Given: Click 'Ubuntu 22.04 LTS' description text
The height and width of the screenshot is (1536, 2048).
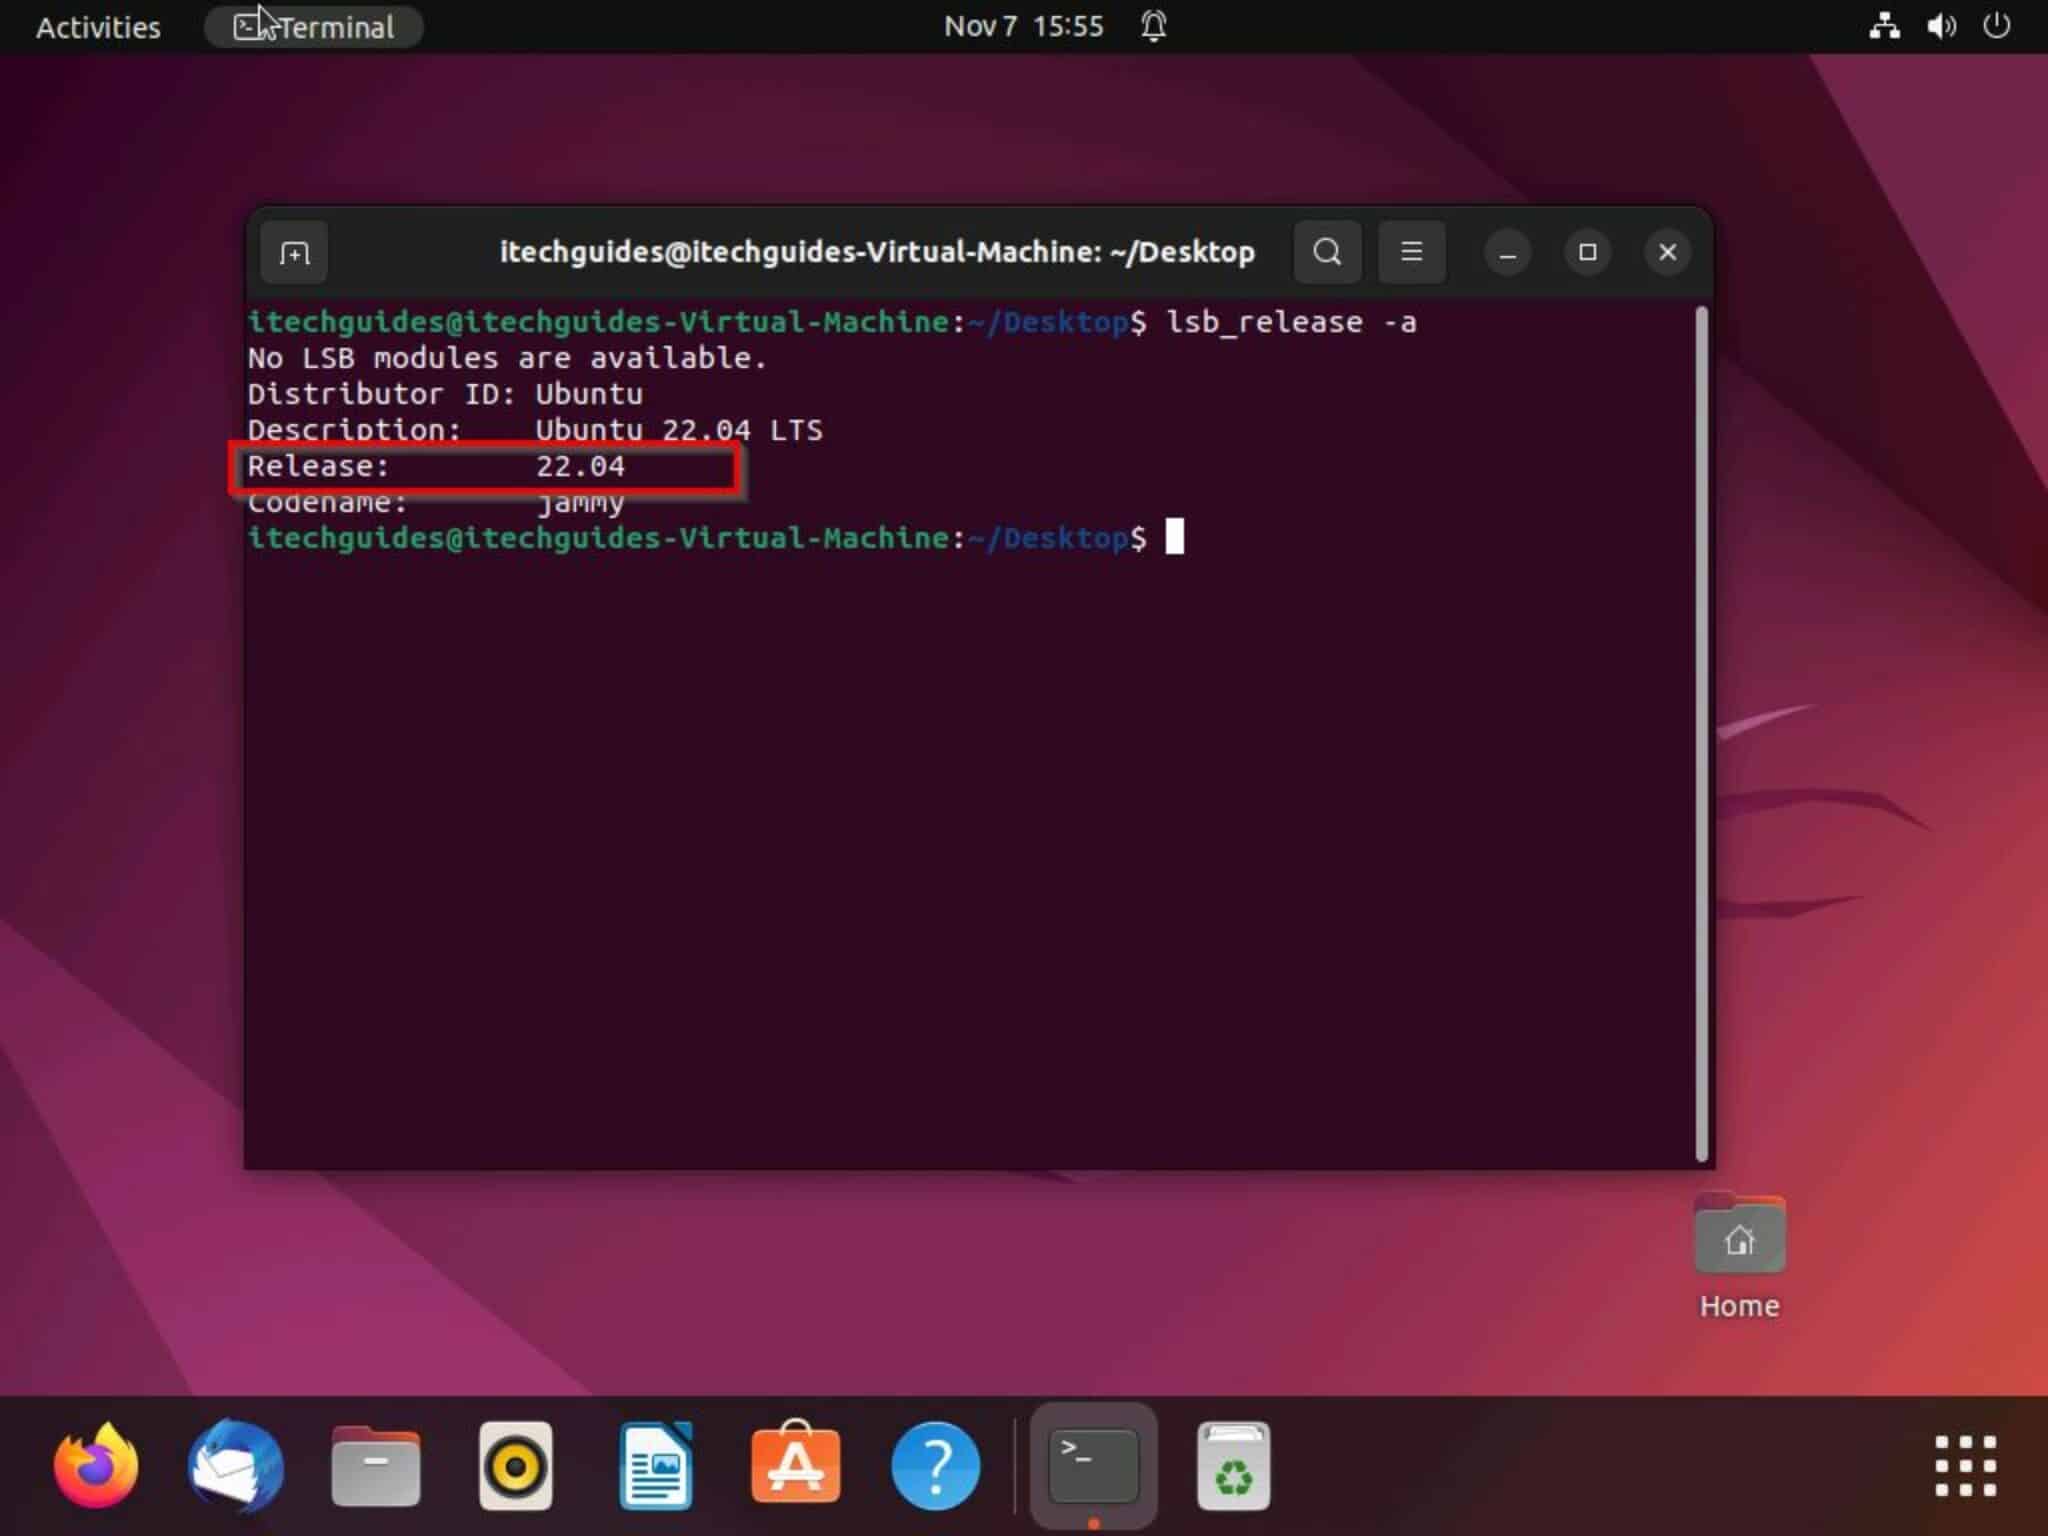Looking at the screenshot, I should [x=679, y=430].
